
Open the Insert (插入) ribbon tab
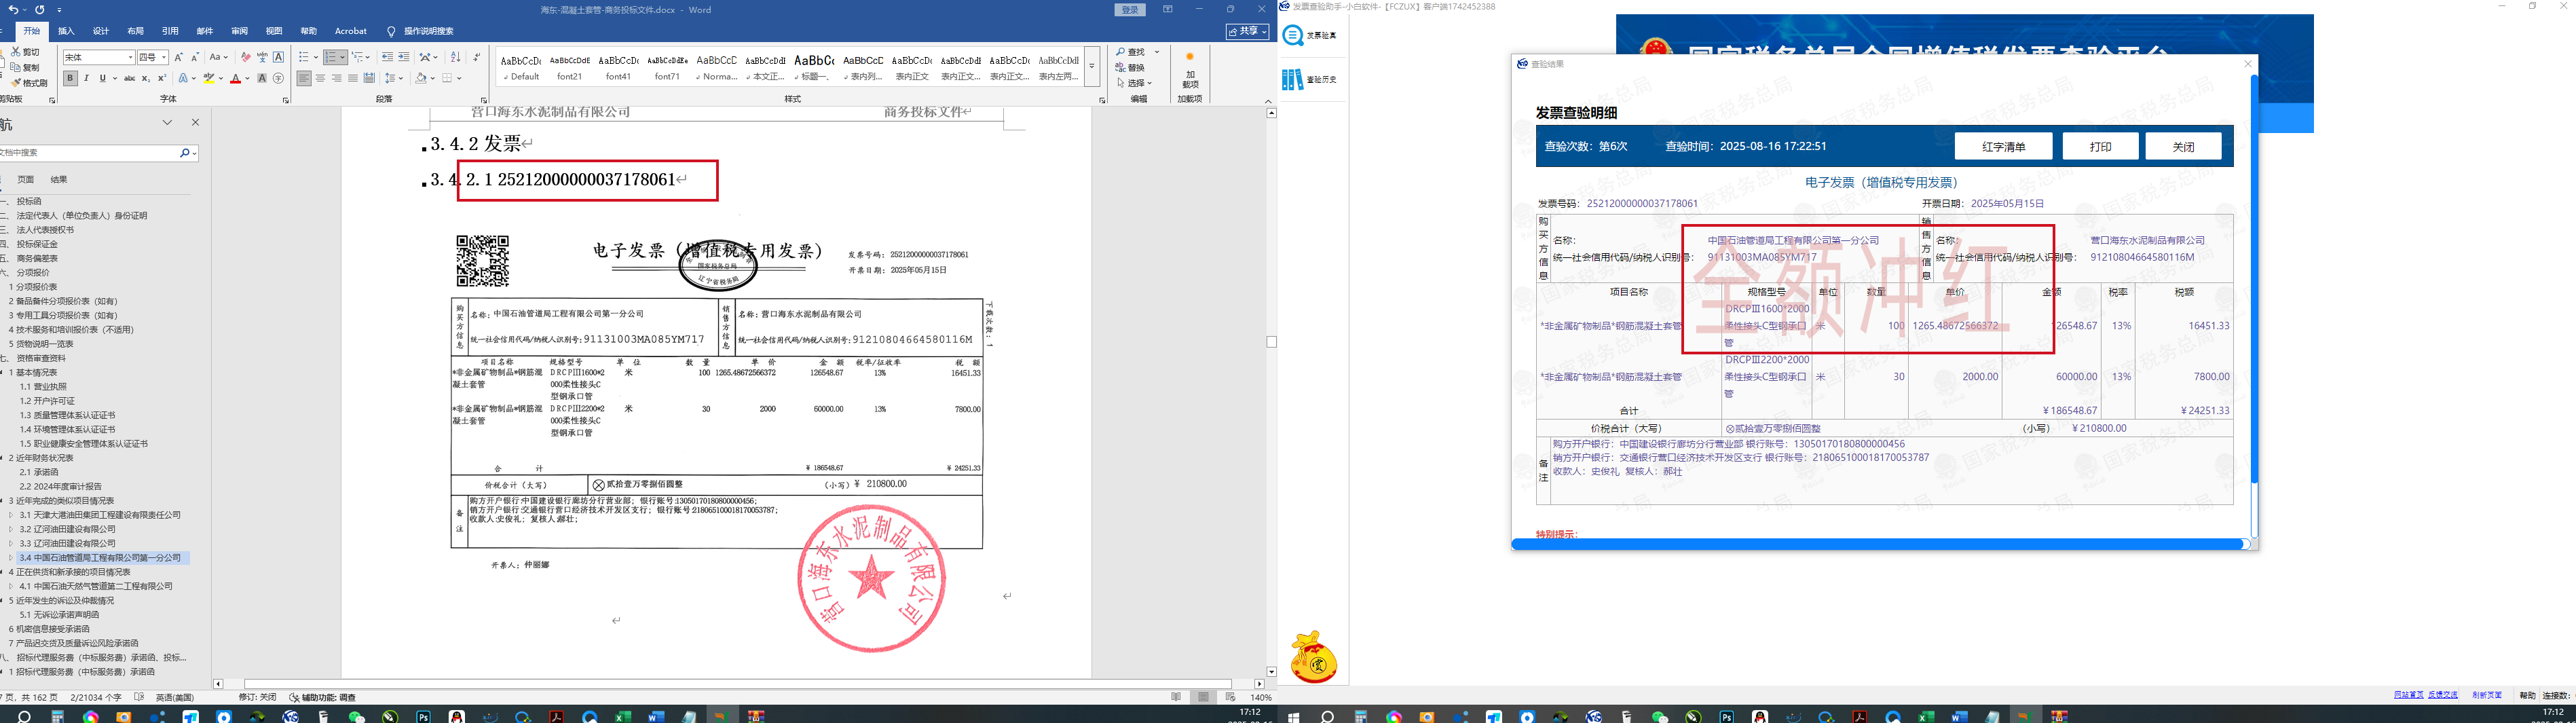tap(66, 31)
